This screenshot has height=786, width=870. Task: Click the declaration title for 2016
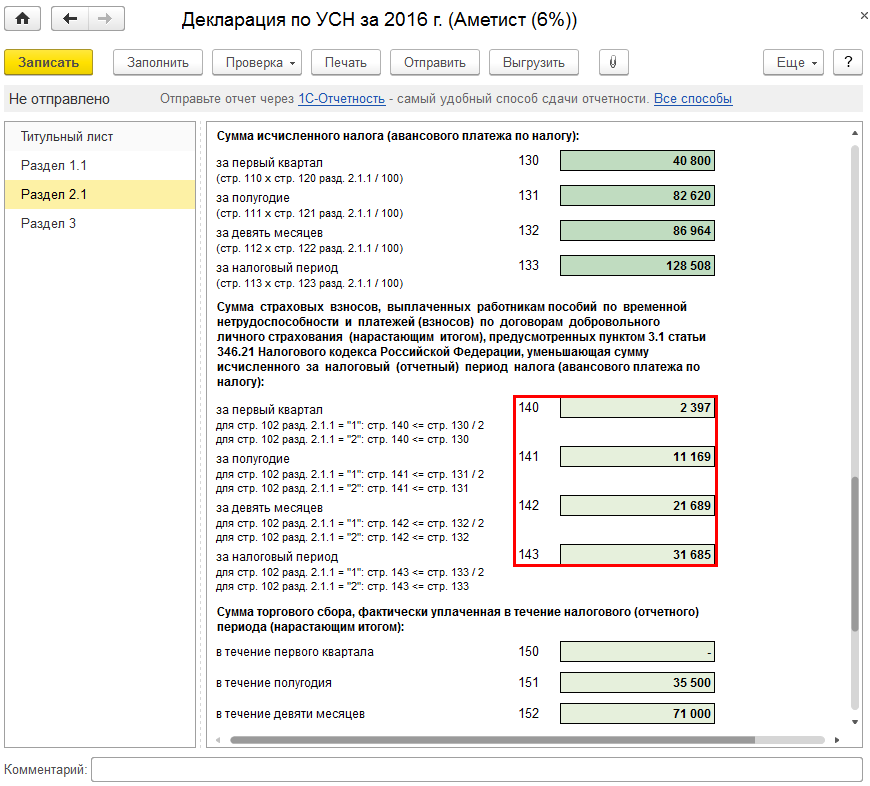coord(380,20)
